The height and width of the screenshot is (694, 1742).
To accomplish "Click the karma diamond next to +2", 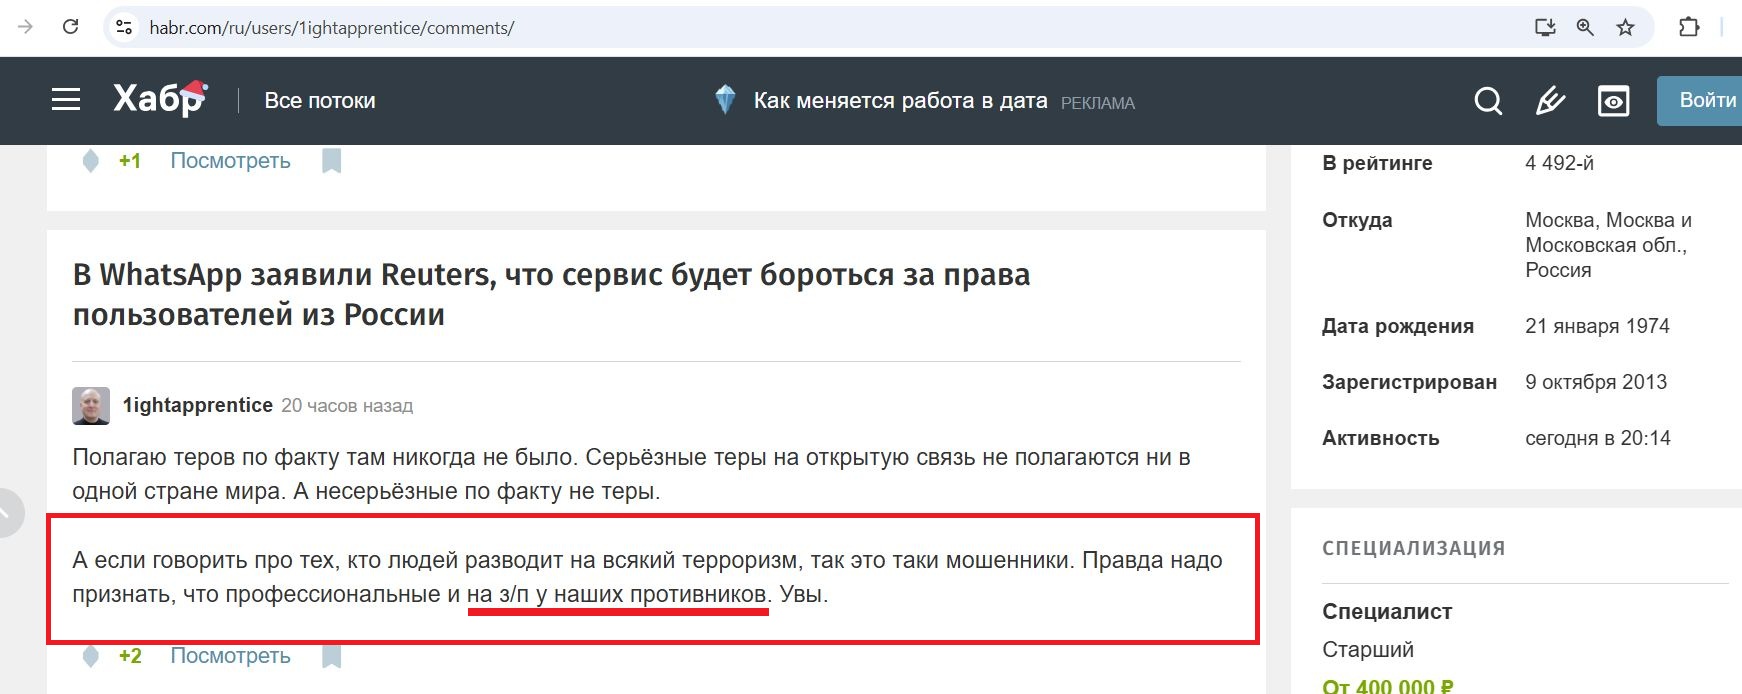I will (90, 656).
